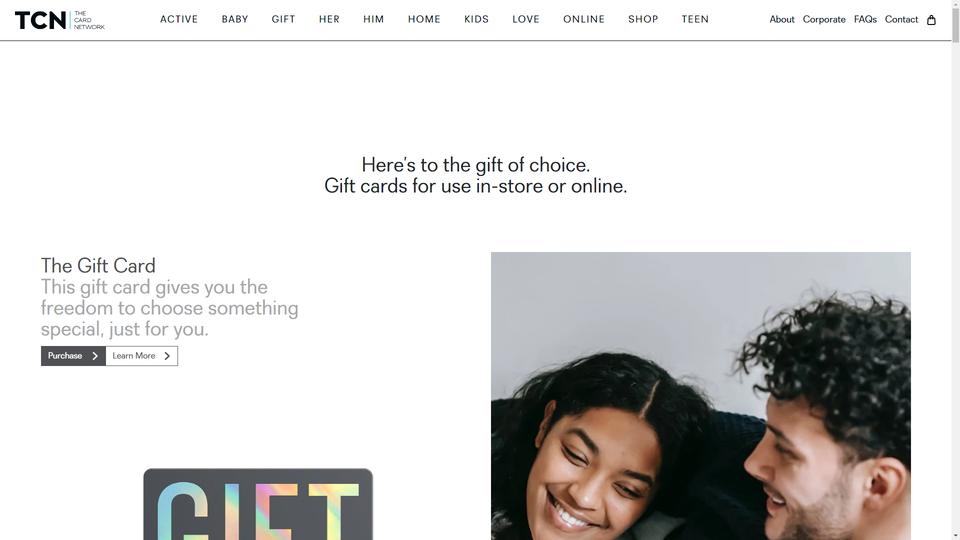Select GIFT in the top navigation

tap(283, 20)
